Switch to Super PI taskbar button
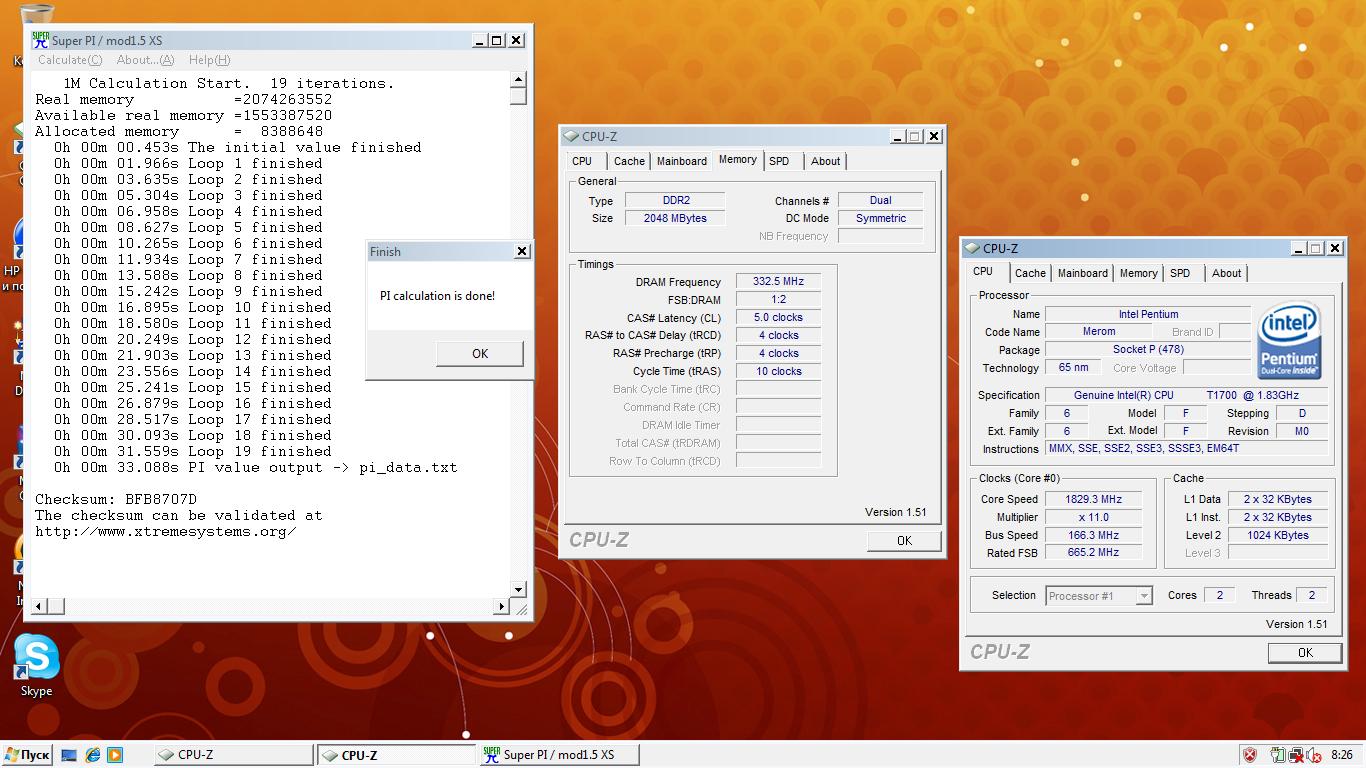Image resolution: width=1366 pixels, height=768 pixels. pyautogui.click(x=559, y=755)
